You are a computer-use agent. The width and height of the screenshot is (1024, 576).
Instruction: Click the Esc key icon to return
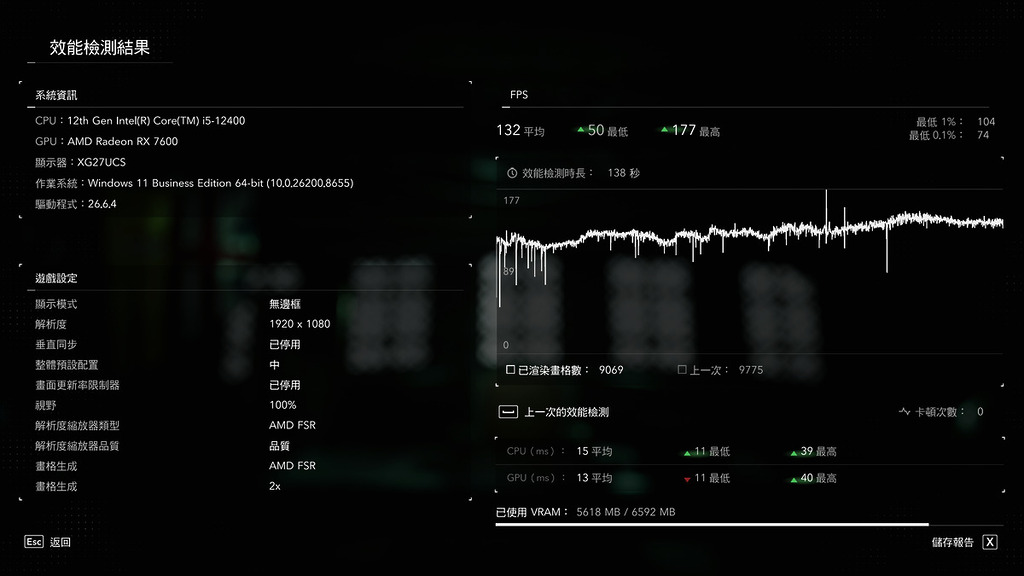click(34, 542)
